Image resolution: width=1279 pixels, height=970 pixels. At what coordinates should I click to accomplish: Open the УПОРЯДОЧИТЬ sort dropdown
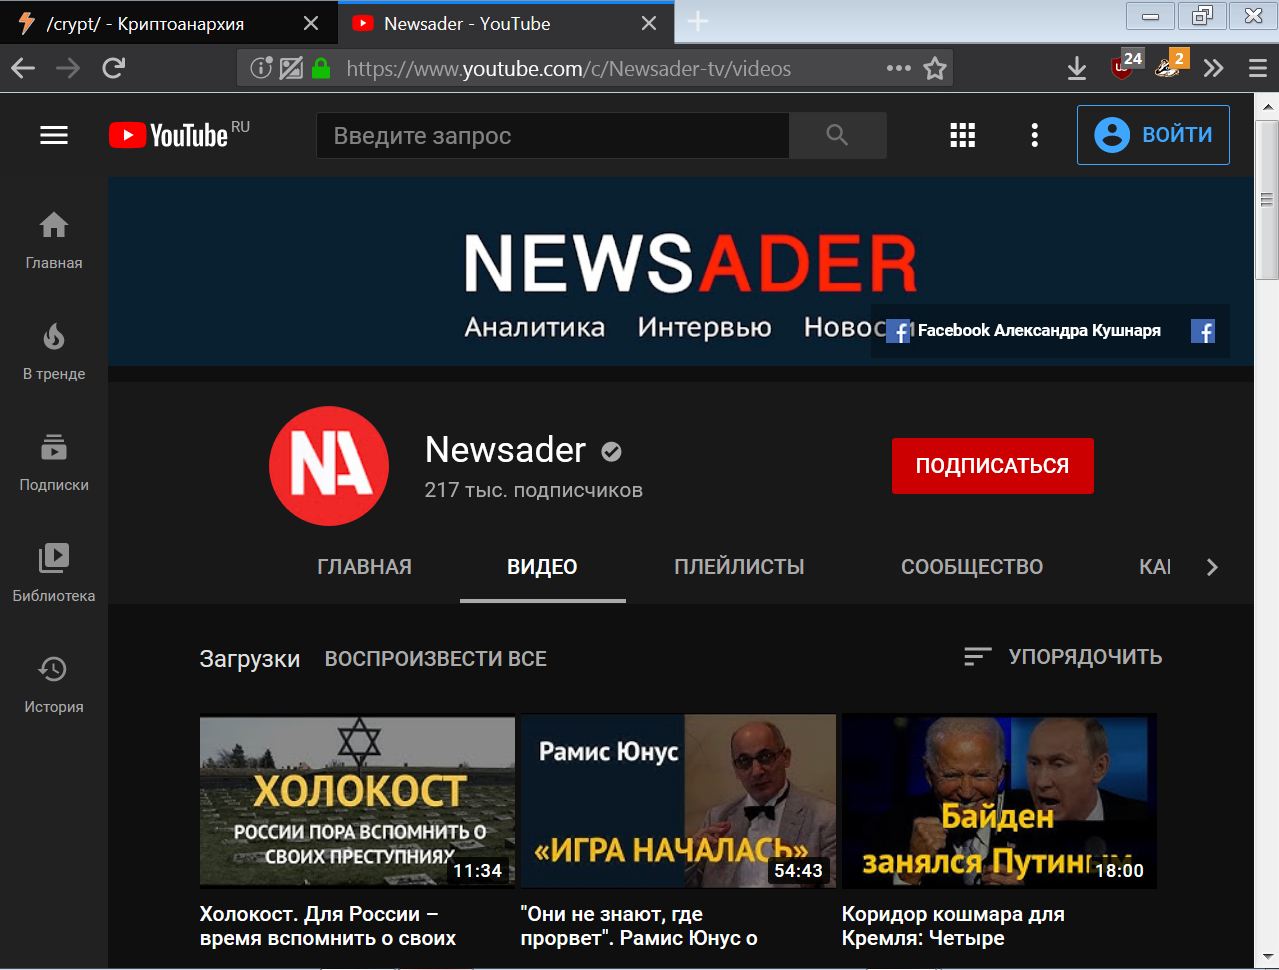click(1063, 657)
